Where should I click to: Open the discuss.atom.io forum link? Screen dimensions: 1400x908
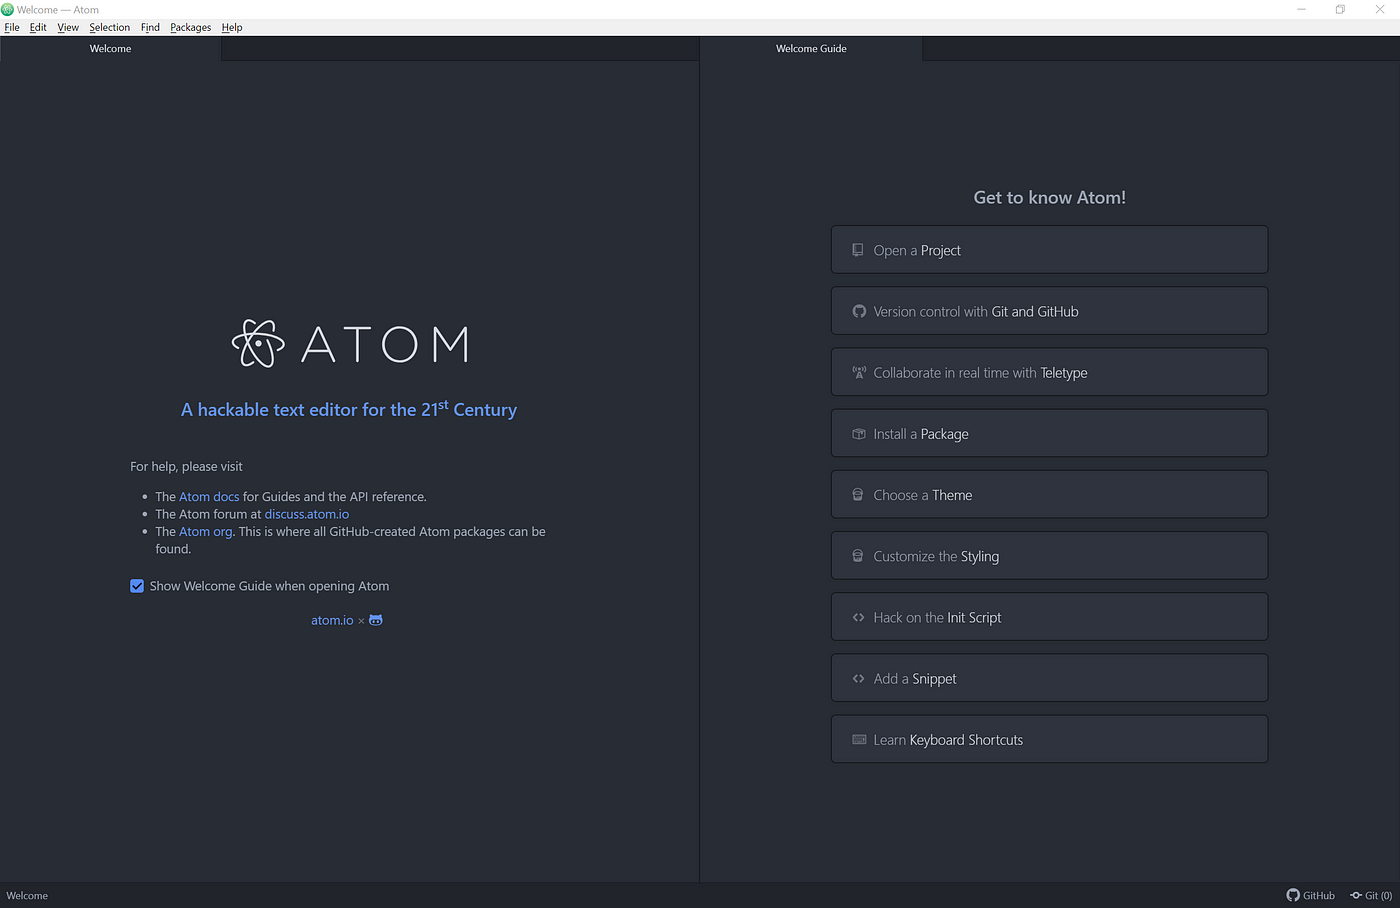point(307,514)
